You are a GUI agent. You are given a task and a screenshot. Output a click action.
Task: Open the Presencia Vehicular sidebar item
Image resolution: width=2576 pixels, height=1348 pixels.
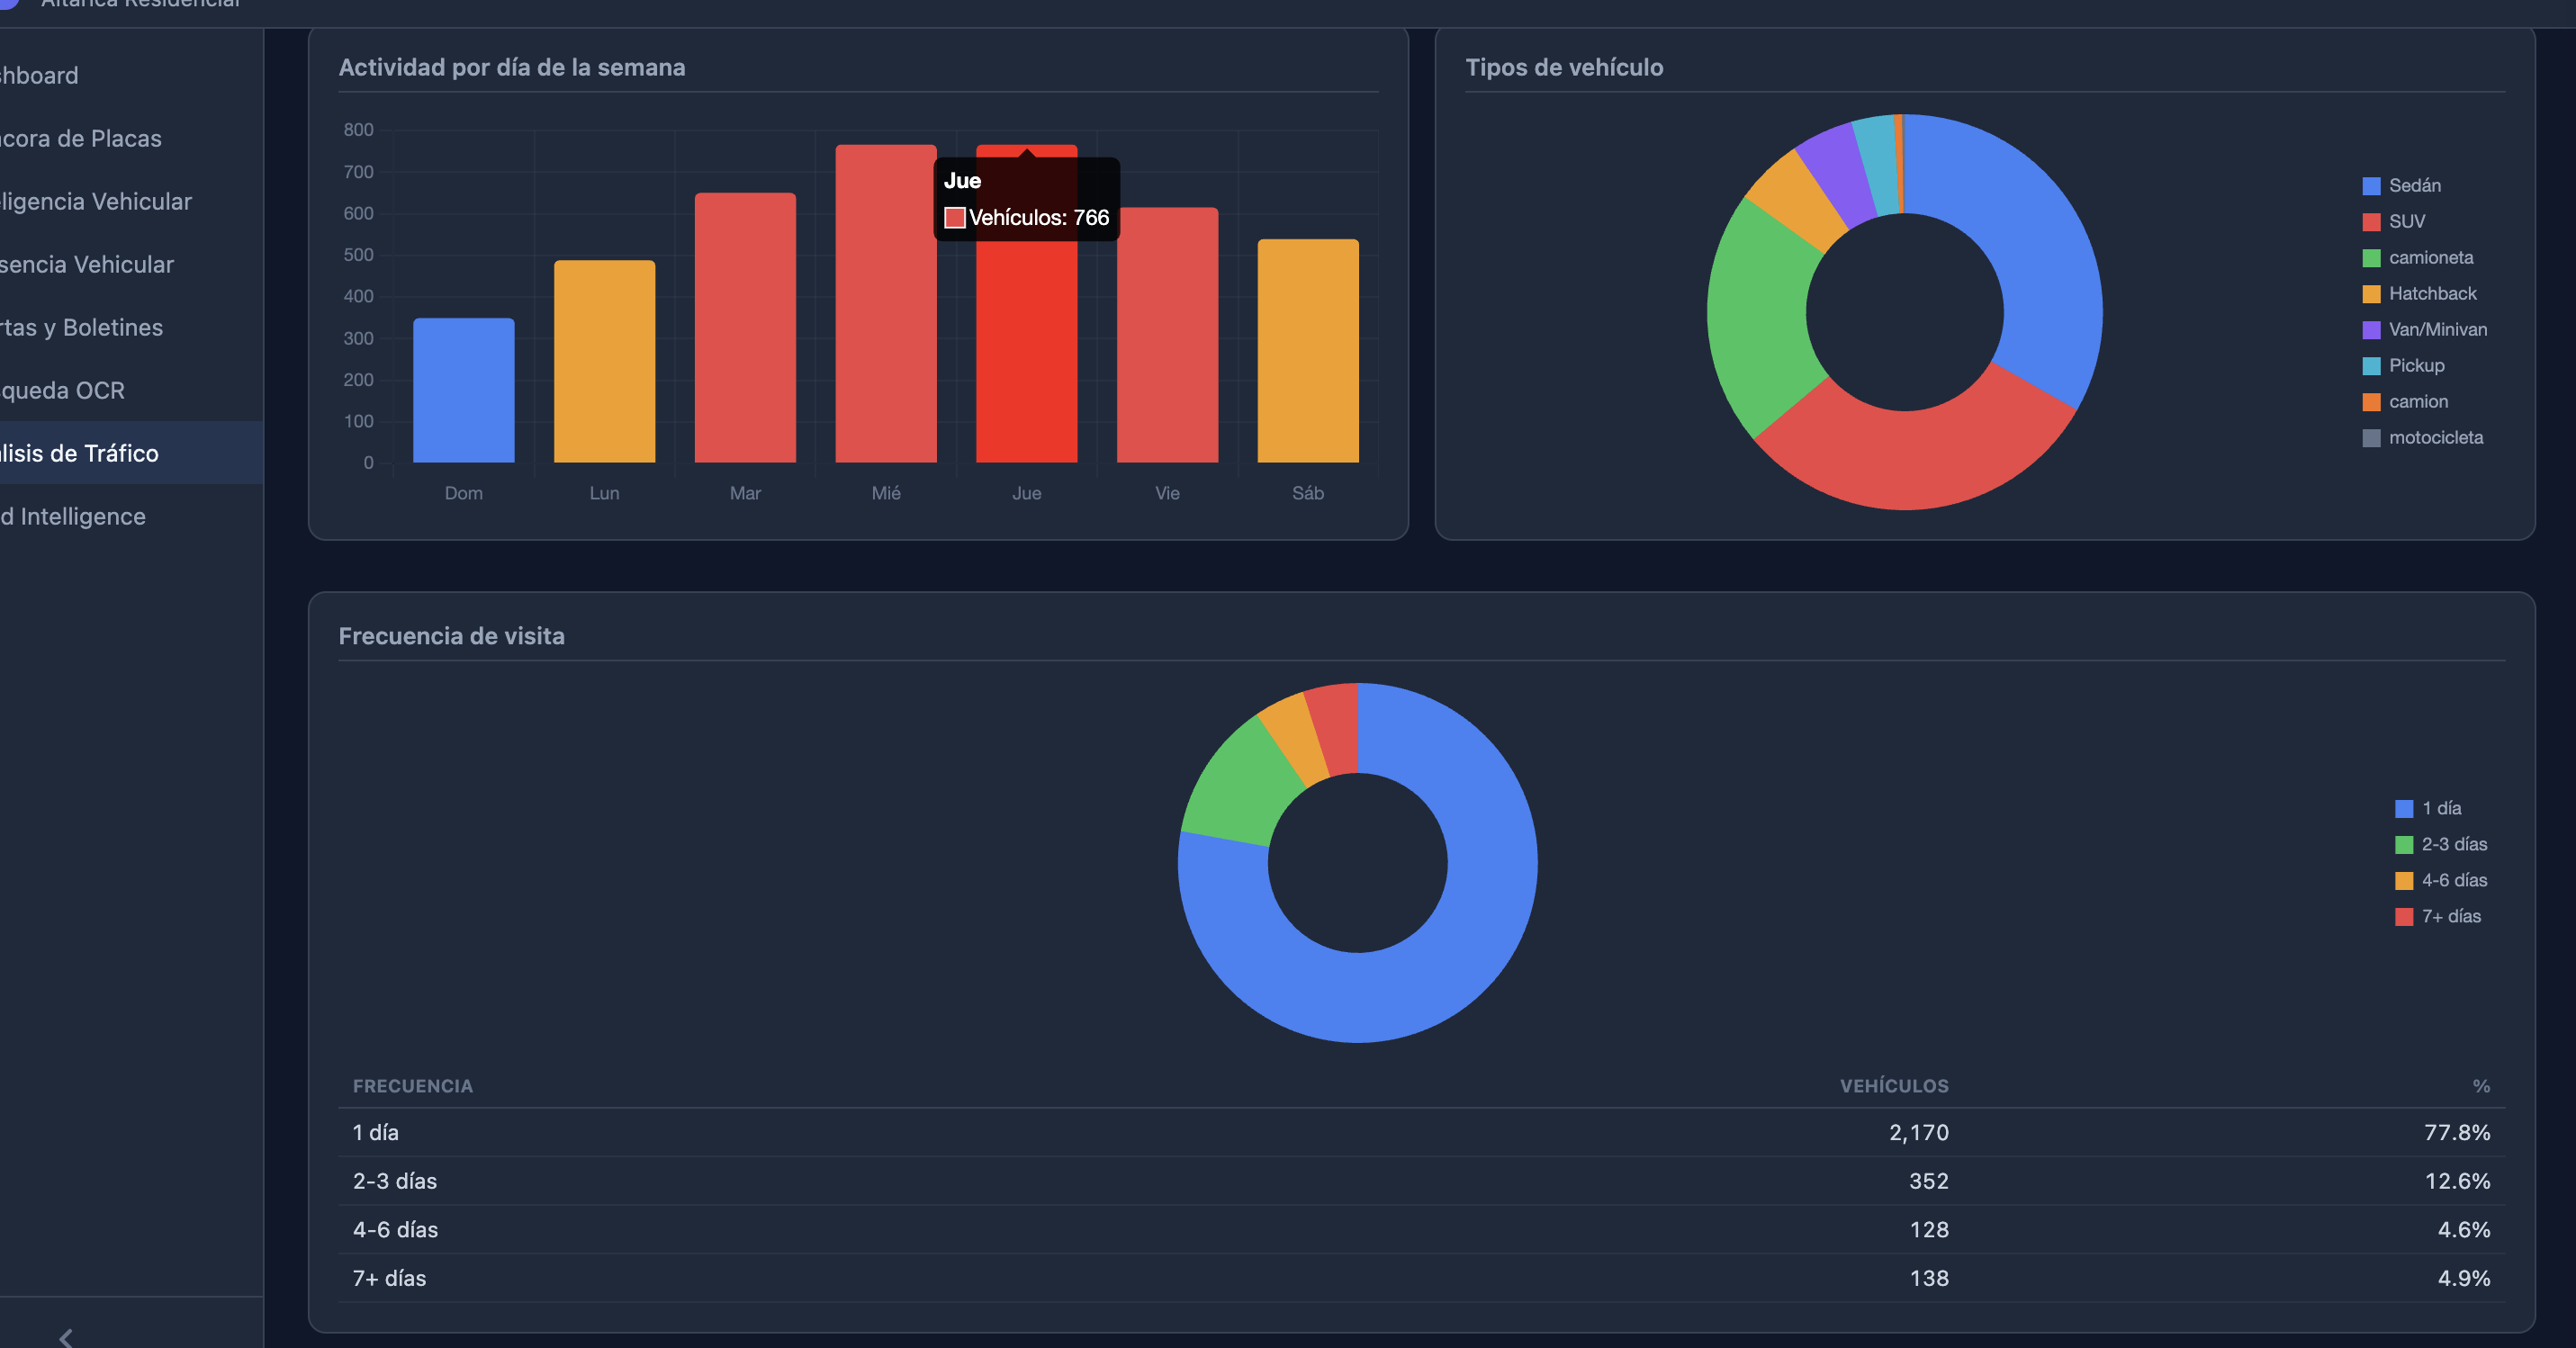click(x=88, y=264)
